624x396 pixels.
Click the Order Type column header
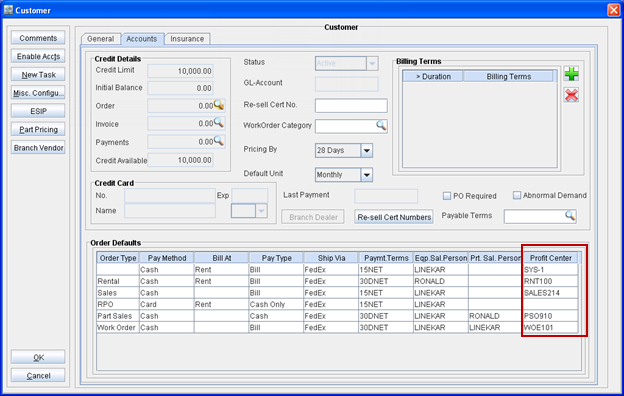tap(118, 258)
